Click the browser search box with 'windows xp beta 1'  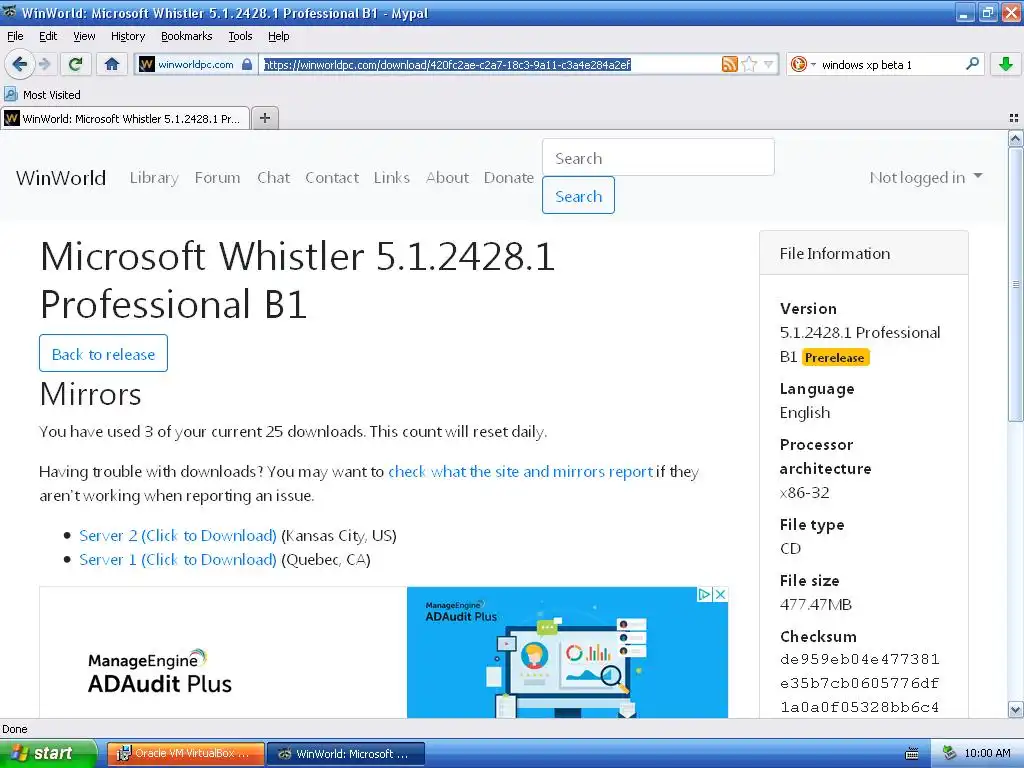coord(888,64)
